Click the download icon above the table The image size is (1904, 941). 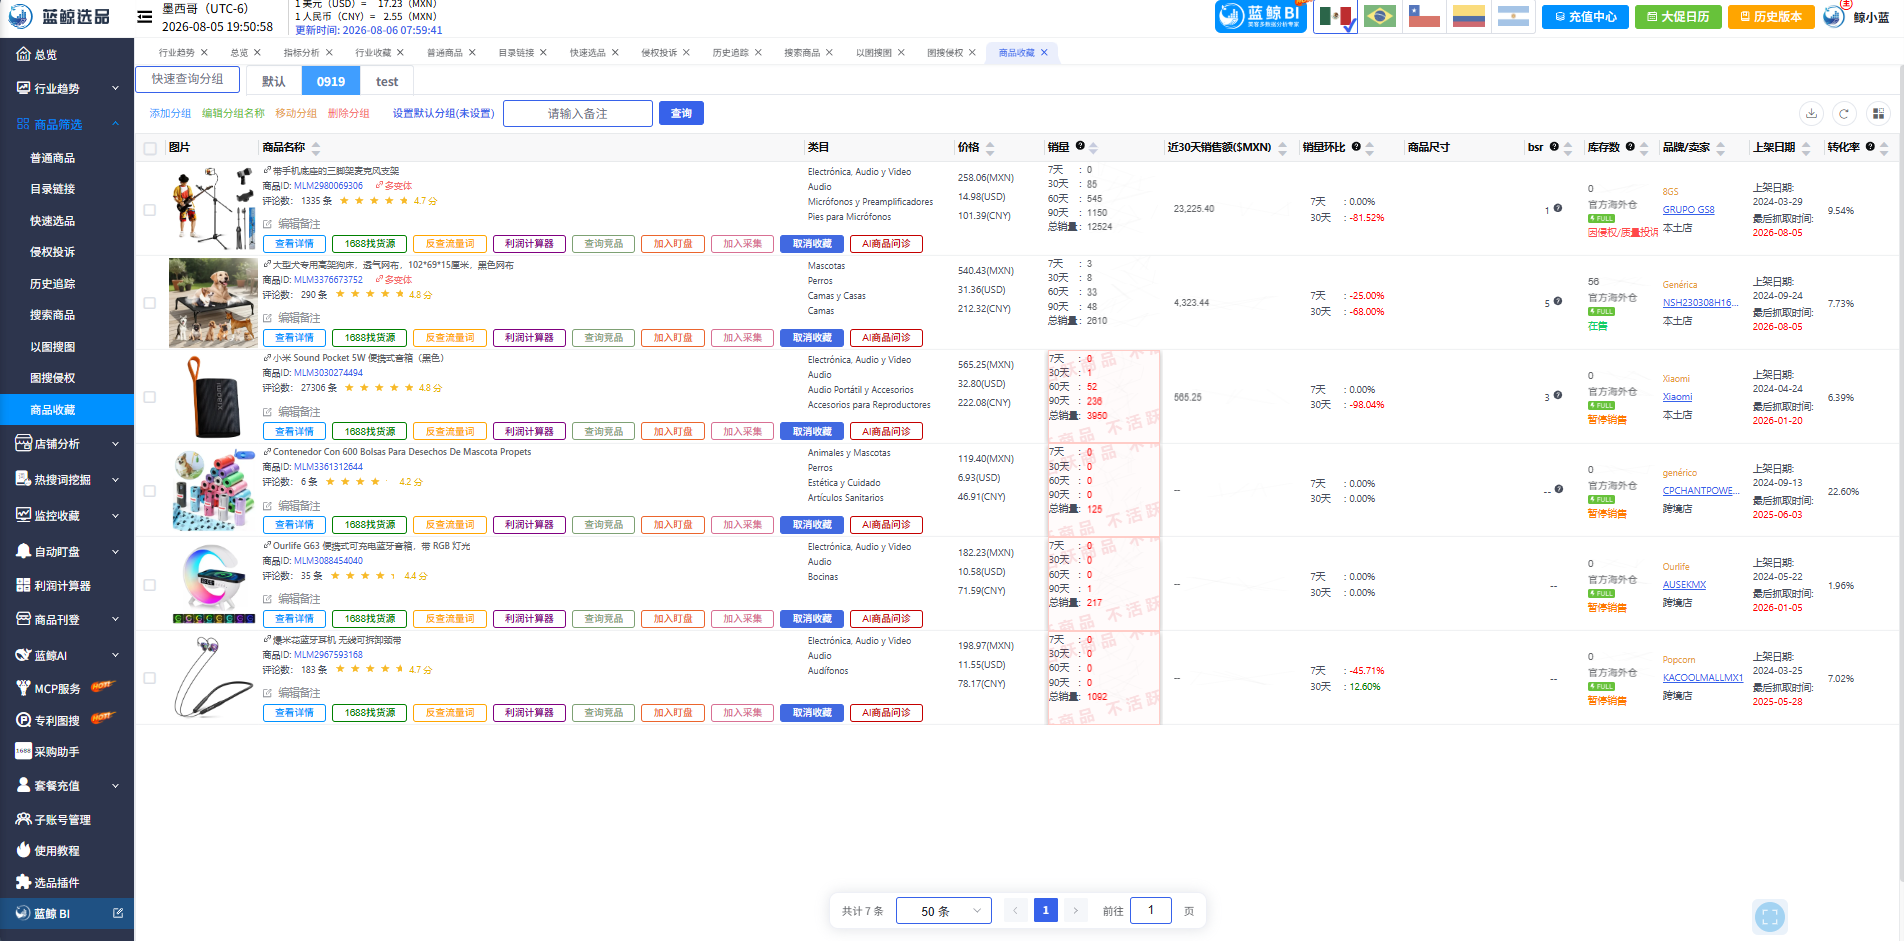click(x=1811, y=113)
